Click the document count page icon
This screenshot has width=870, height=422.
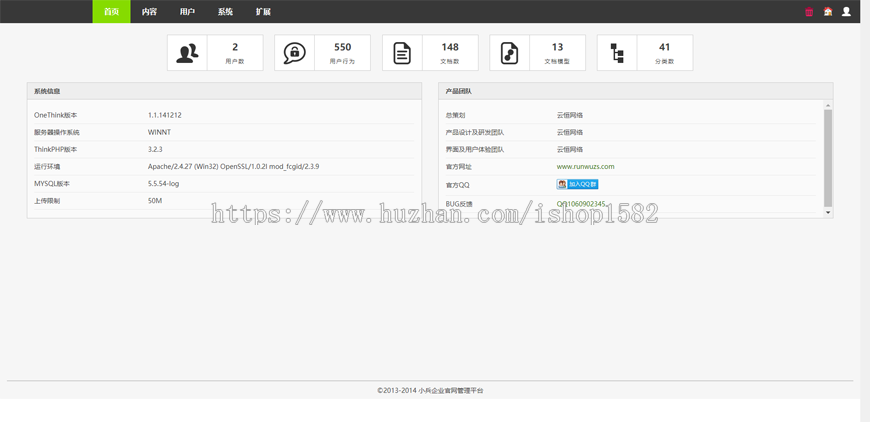click(402, 53)
